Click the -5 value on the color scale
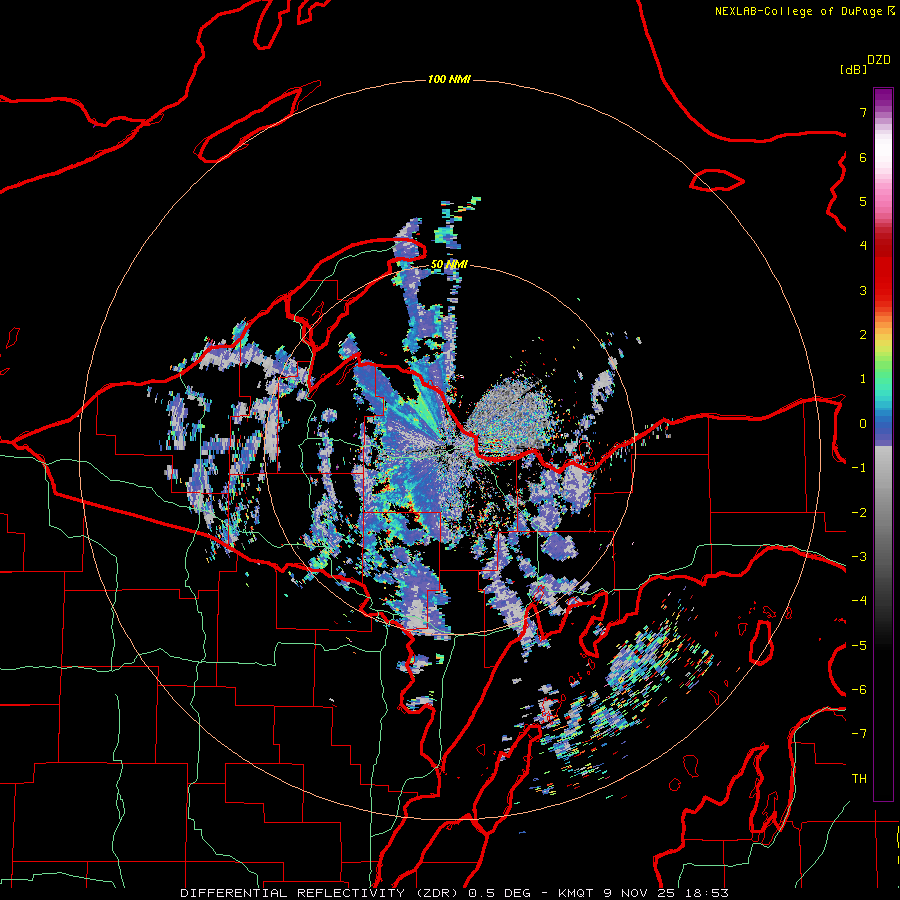The image size is (900, 900). (x=859, y=646)
